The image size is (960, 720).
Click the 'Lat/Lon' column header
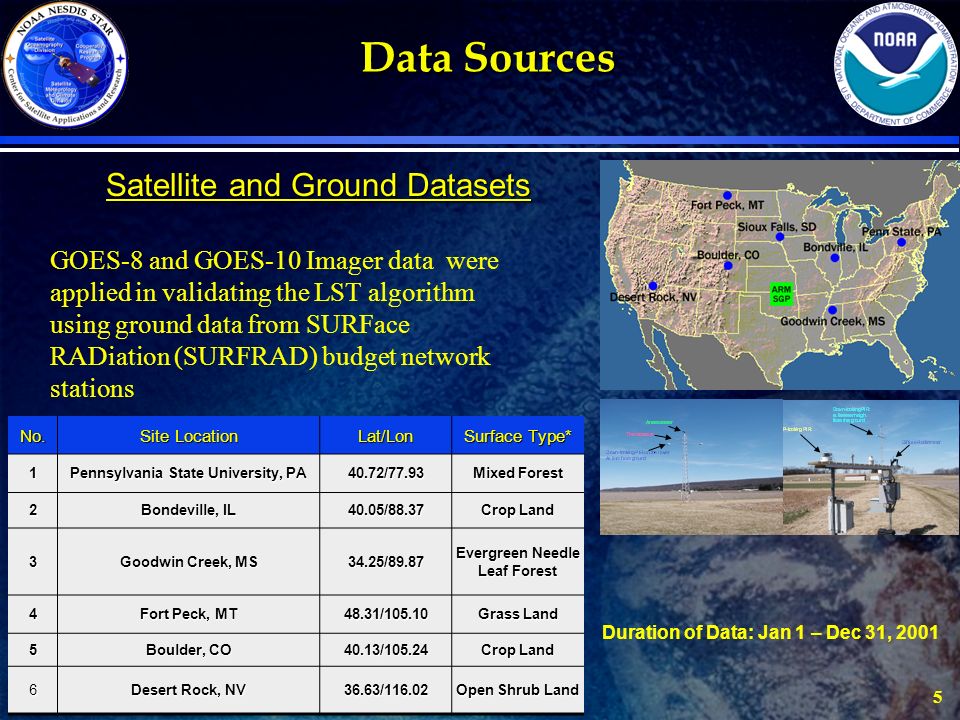point(386,436)
